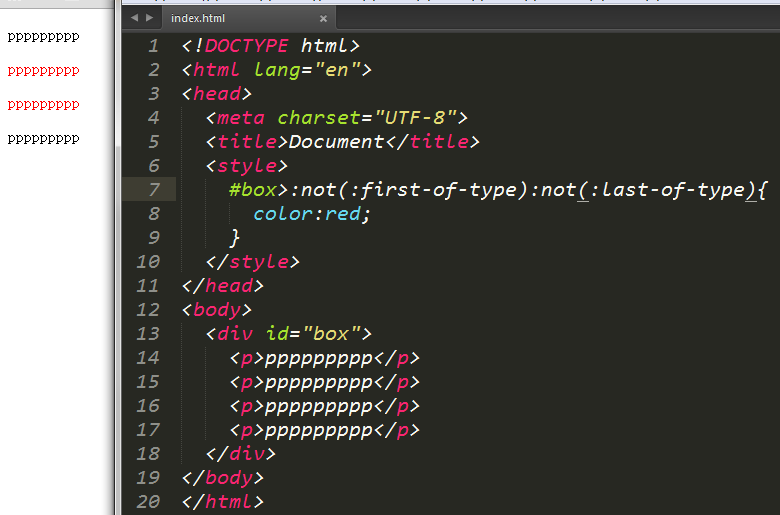The width and height of the screenshot is (780, 515).
Task: Click the p element on line 16
Action: pos(324,406)
